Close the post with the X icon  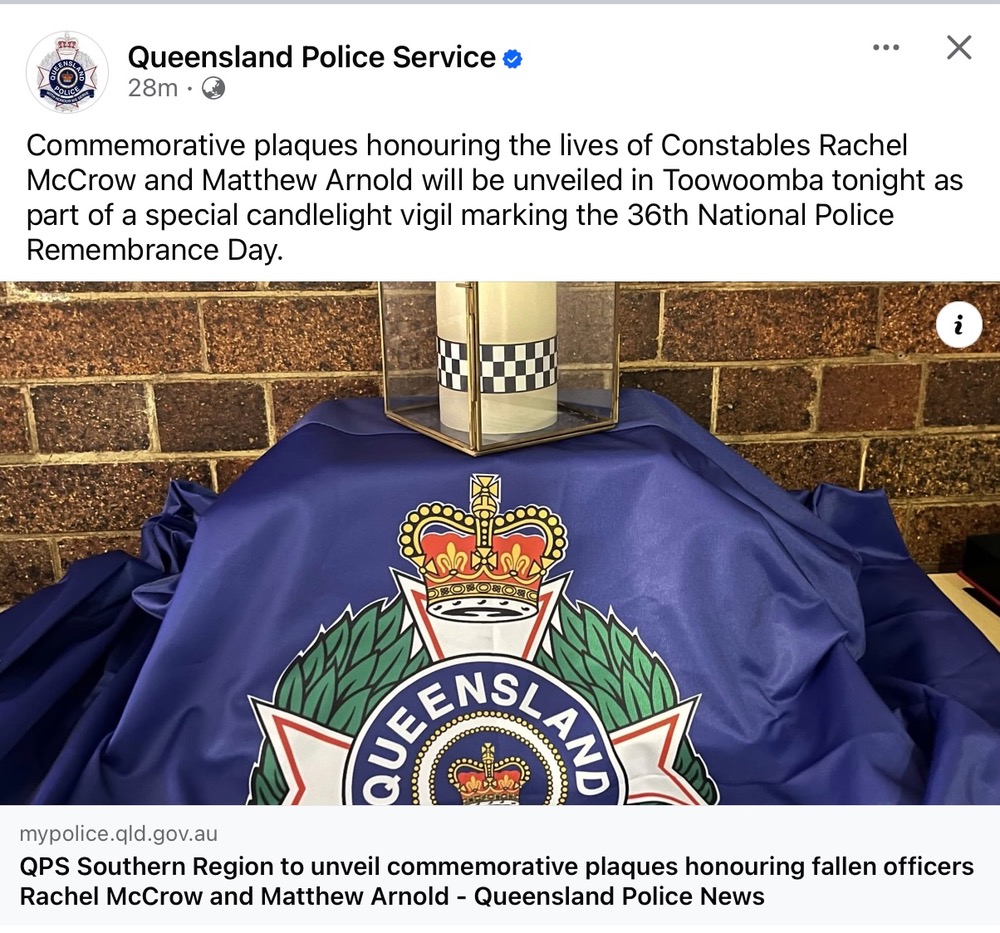959,47
